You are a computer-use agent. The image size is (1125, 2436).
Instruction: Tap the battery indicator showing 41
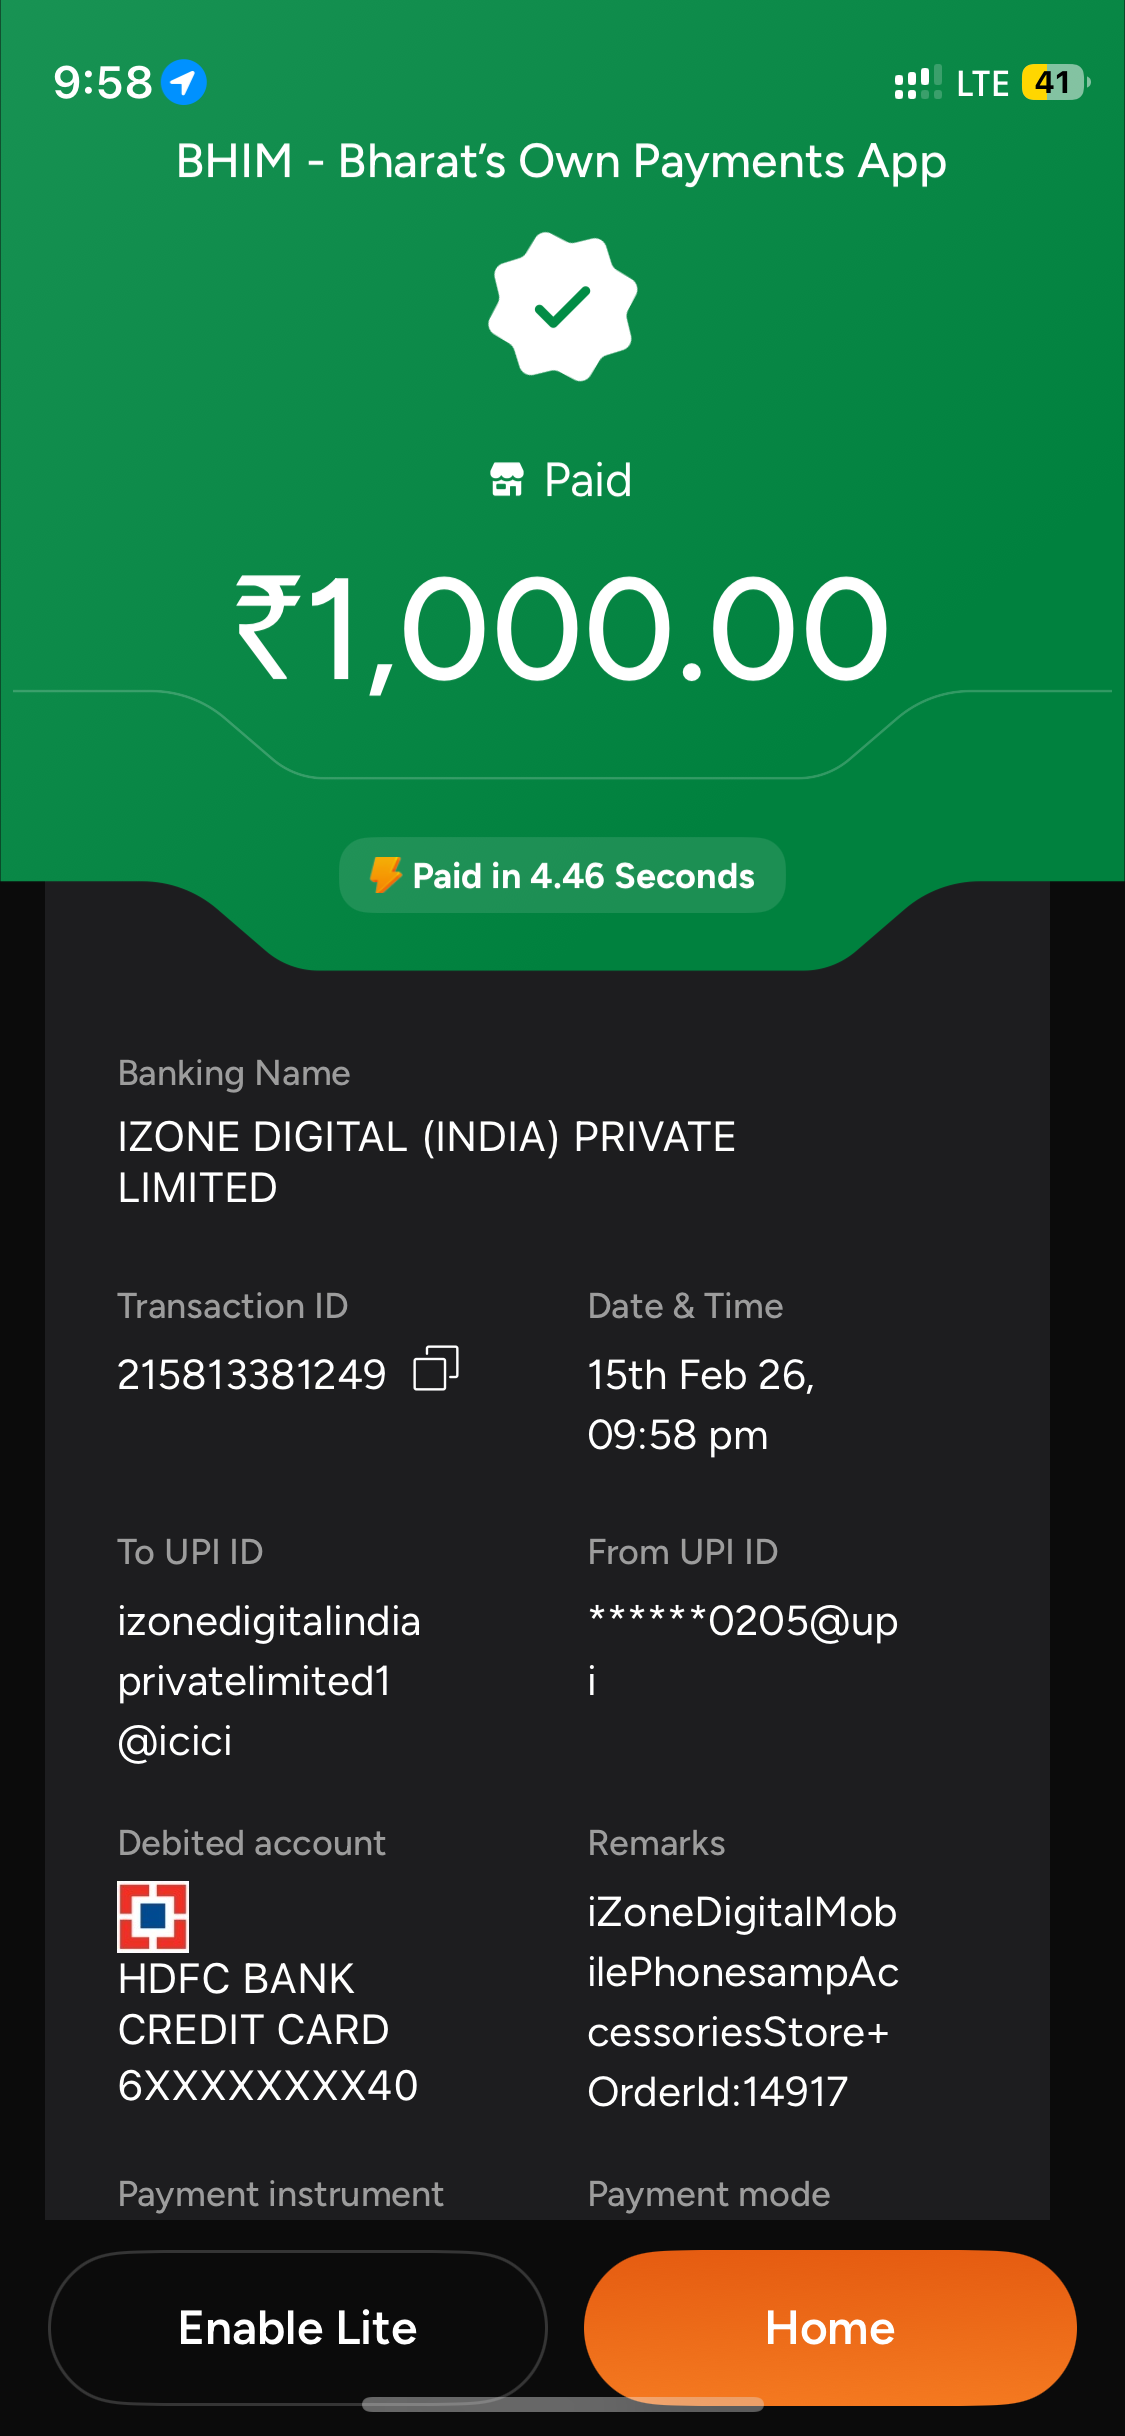pos(1054,82)
